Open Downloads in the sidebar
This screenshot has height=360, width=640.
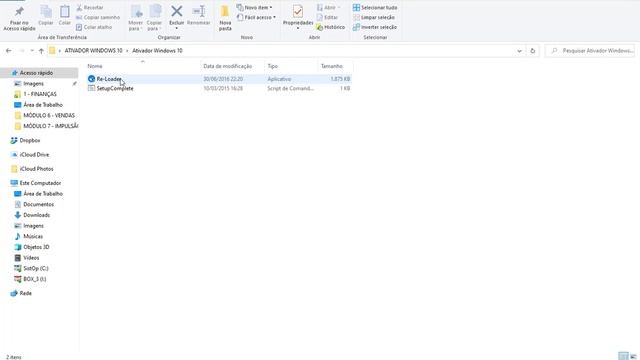pyautogui.click(x=36, y=215)
